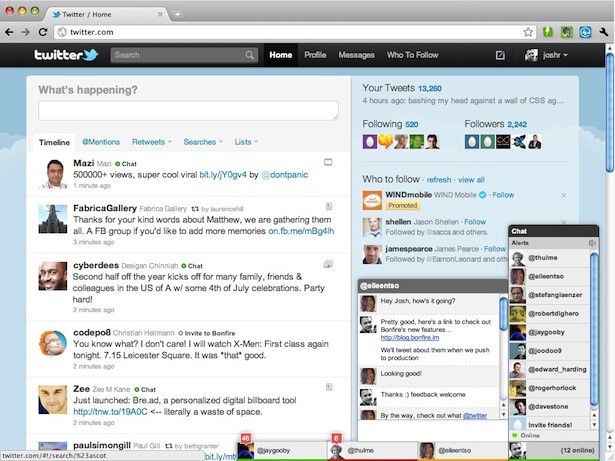615x461 pixels.
Task: Open the browser wrench settings menu
Action: point(604,32)
